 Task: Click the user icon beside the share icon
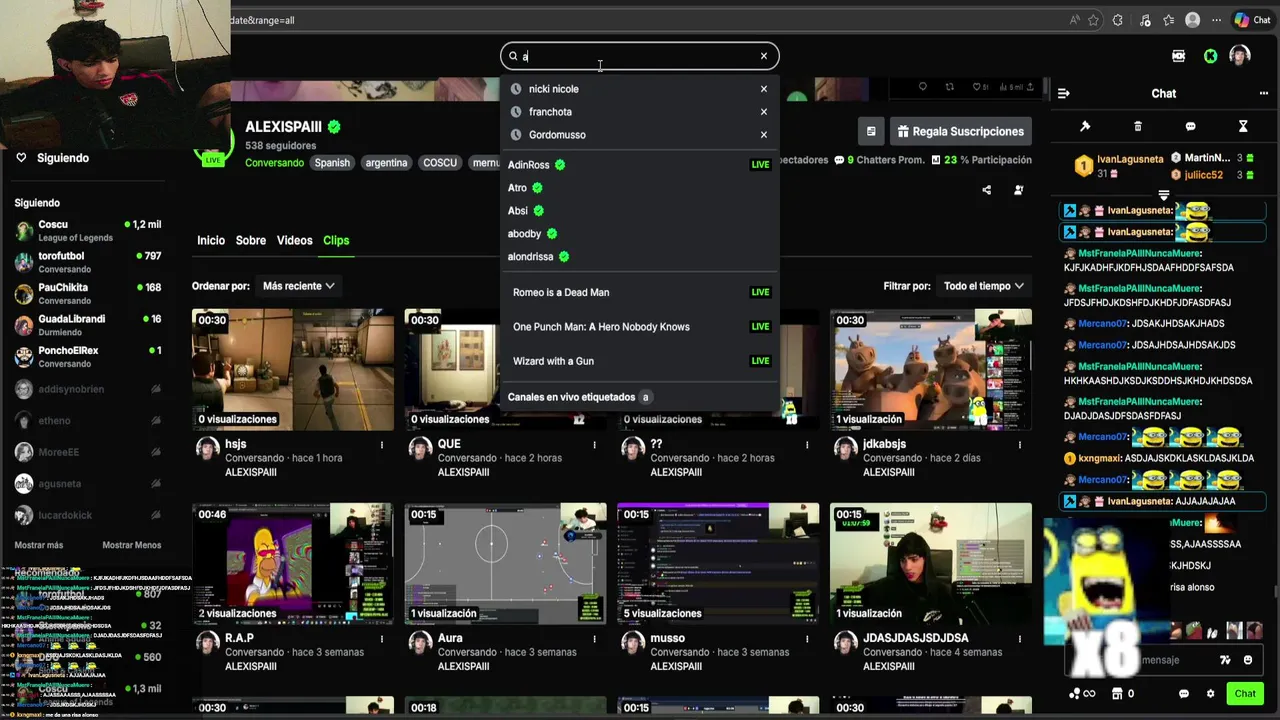coord(1019,190)
